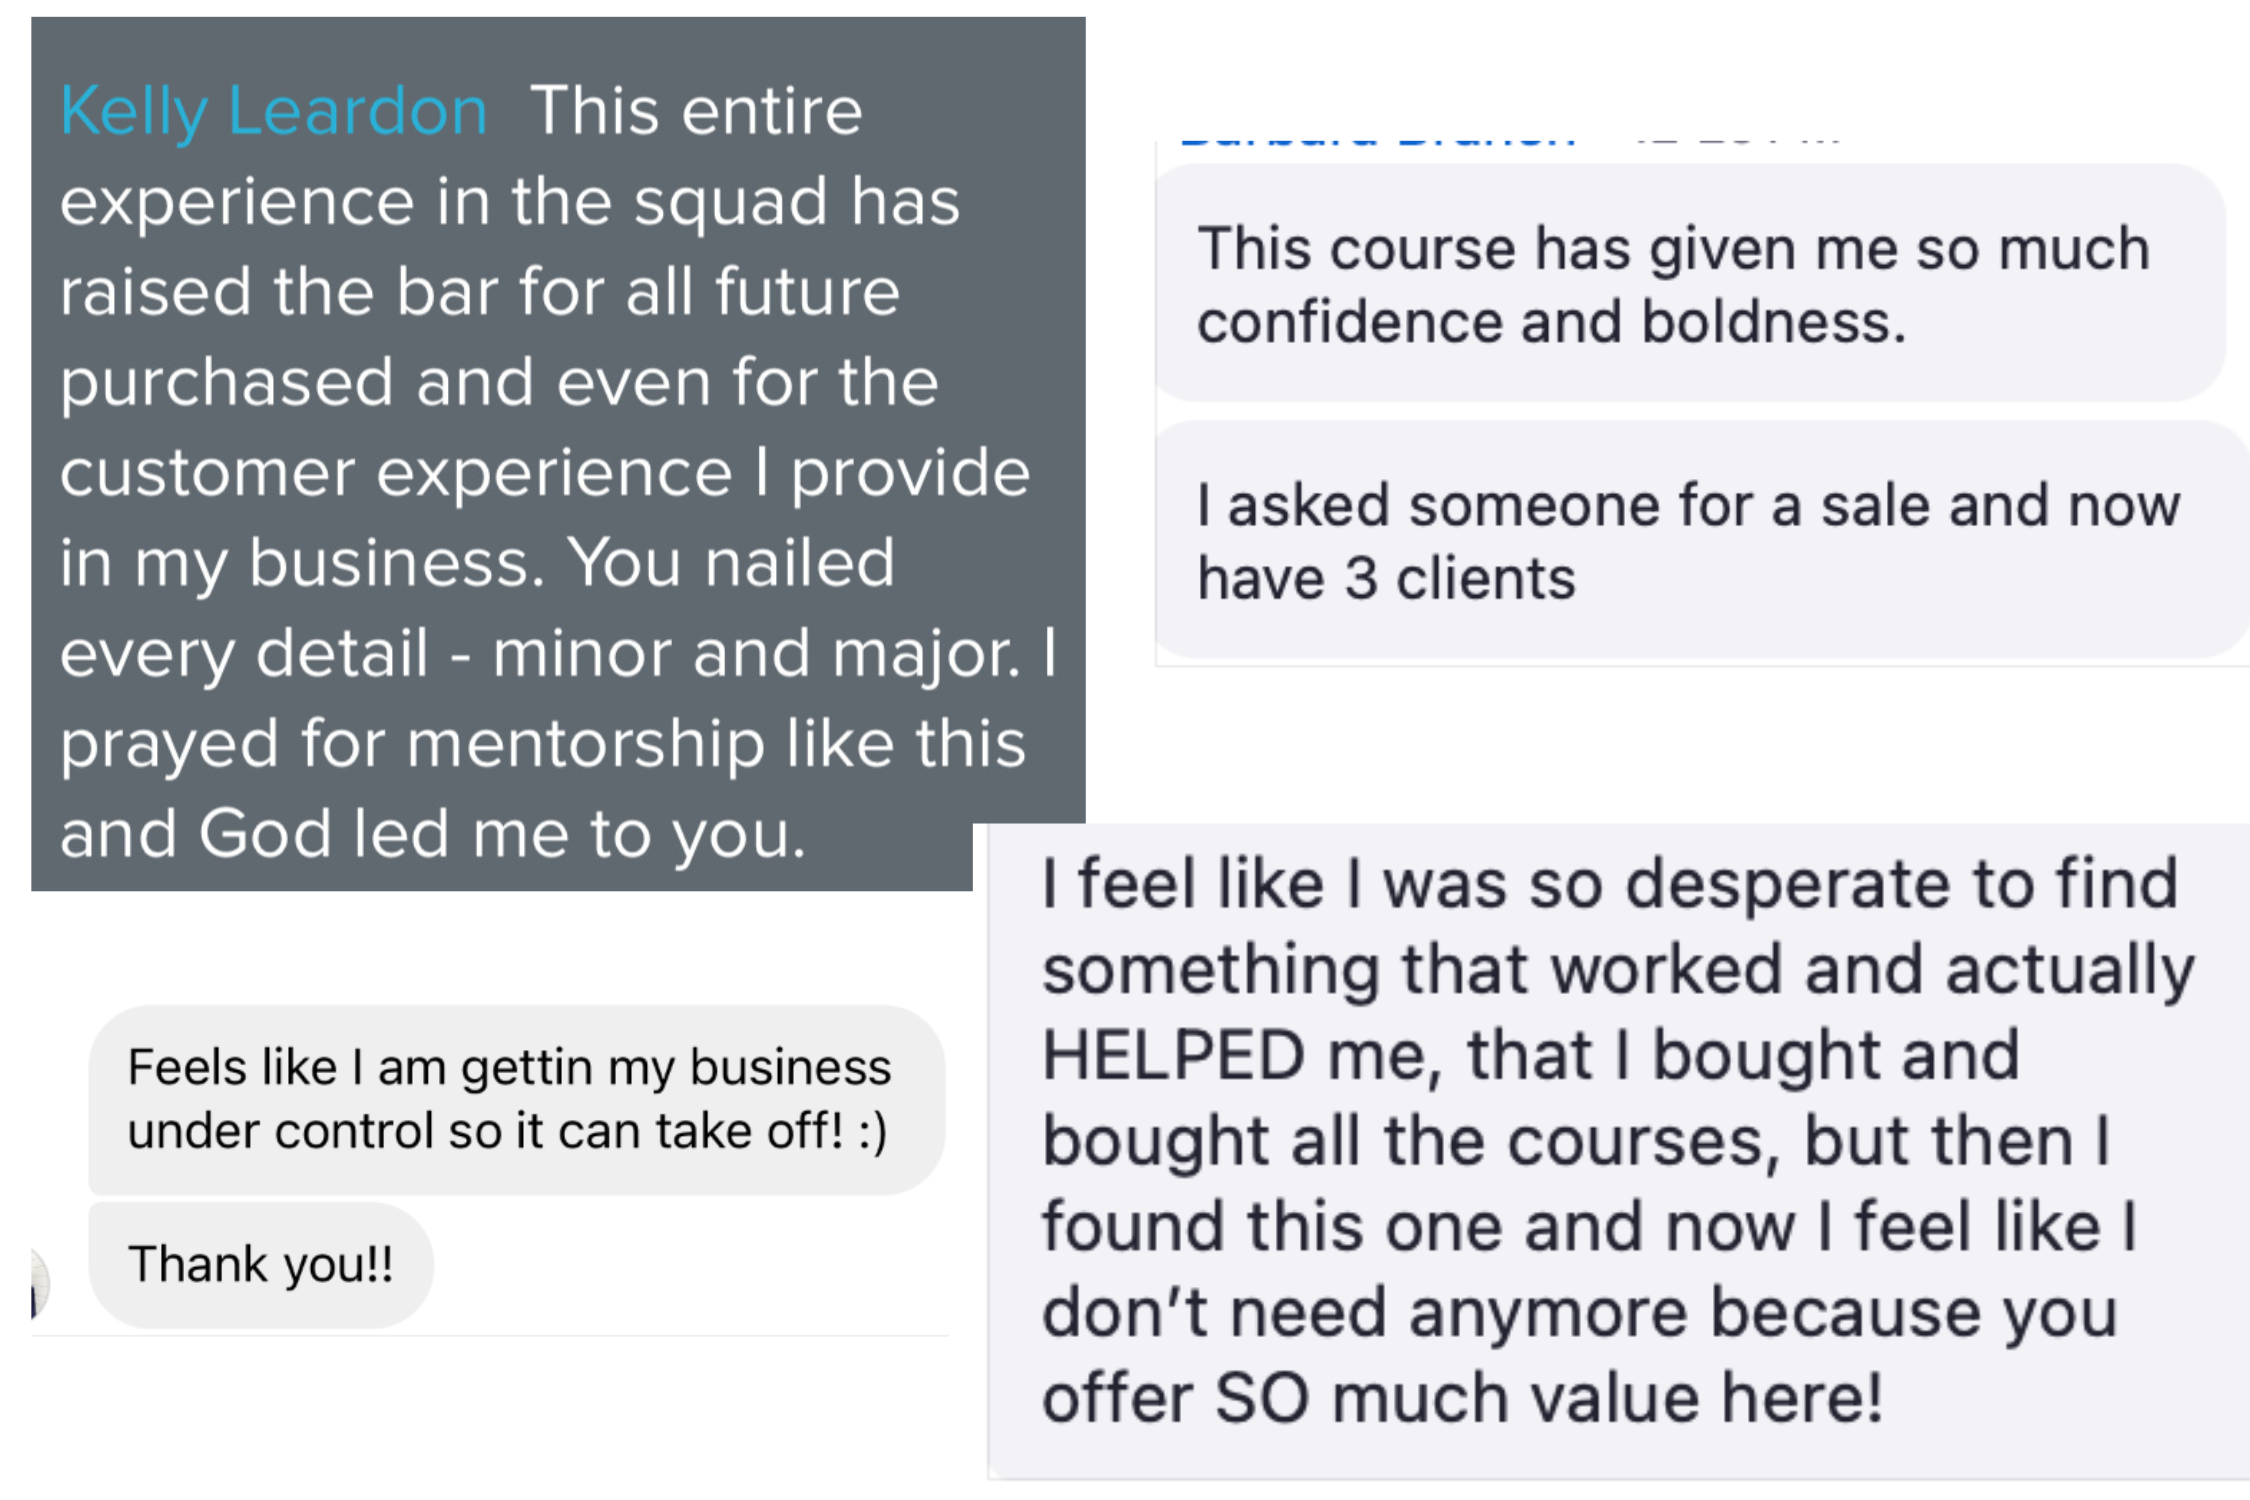Click 'customer experience I provide' line
Viewport: 2250px width, 1500px height.
(x=545, y=473)
